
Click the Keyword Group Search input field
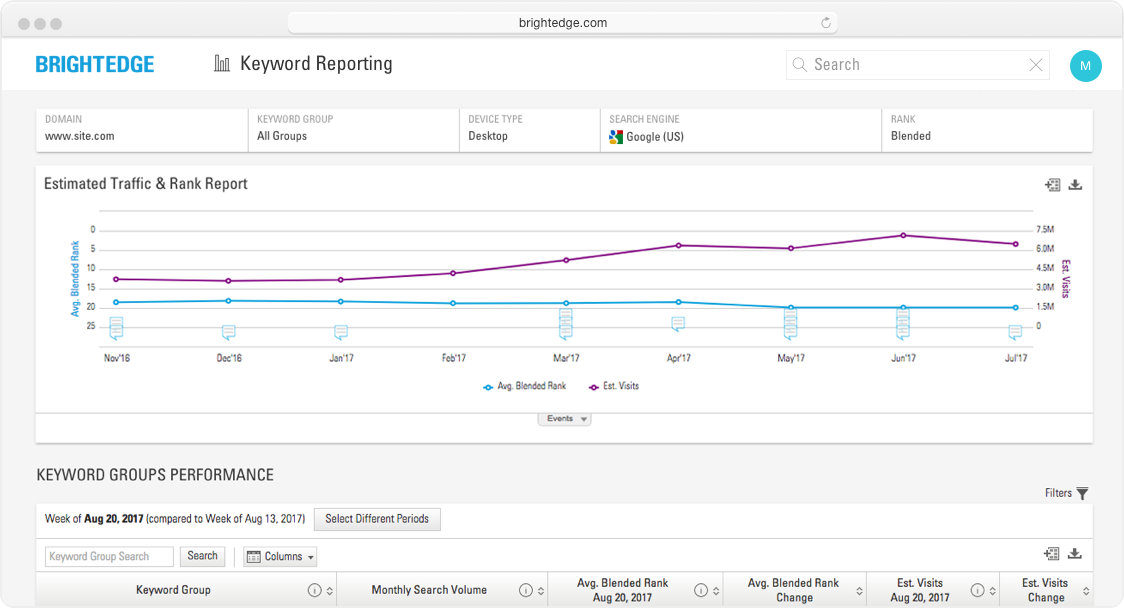pos(109,557)
